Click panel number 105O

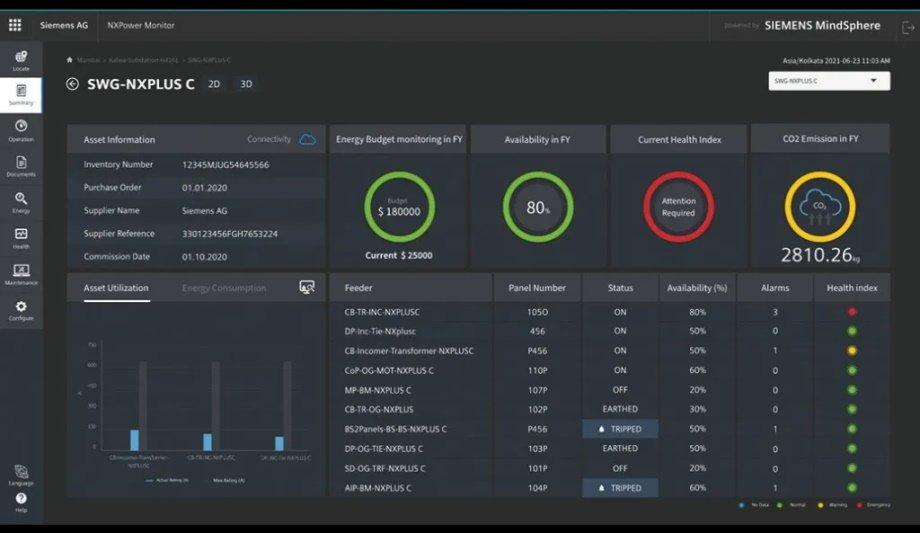pyautogui.click(x=537, y=312)
